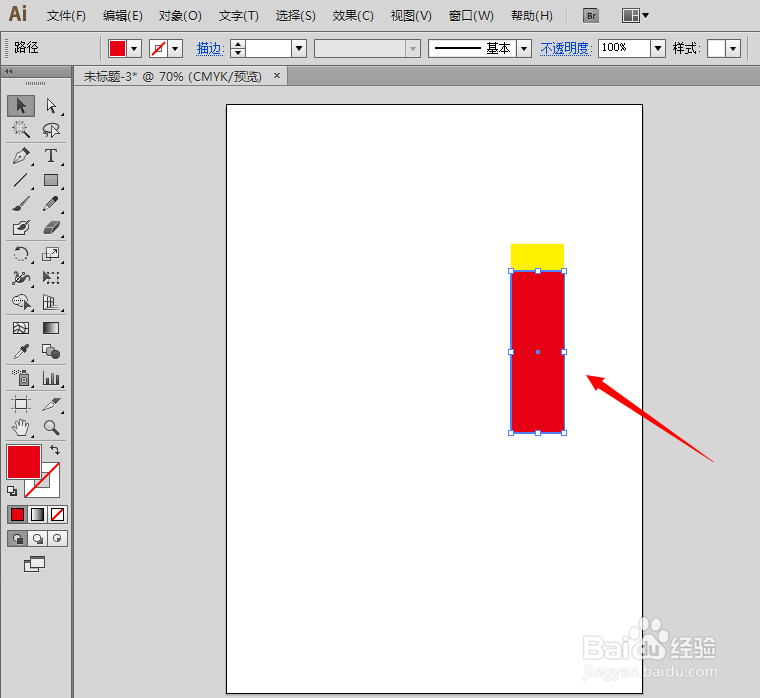Select the Hand tool
The image size is (760, 698).
point(21,428)
